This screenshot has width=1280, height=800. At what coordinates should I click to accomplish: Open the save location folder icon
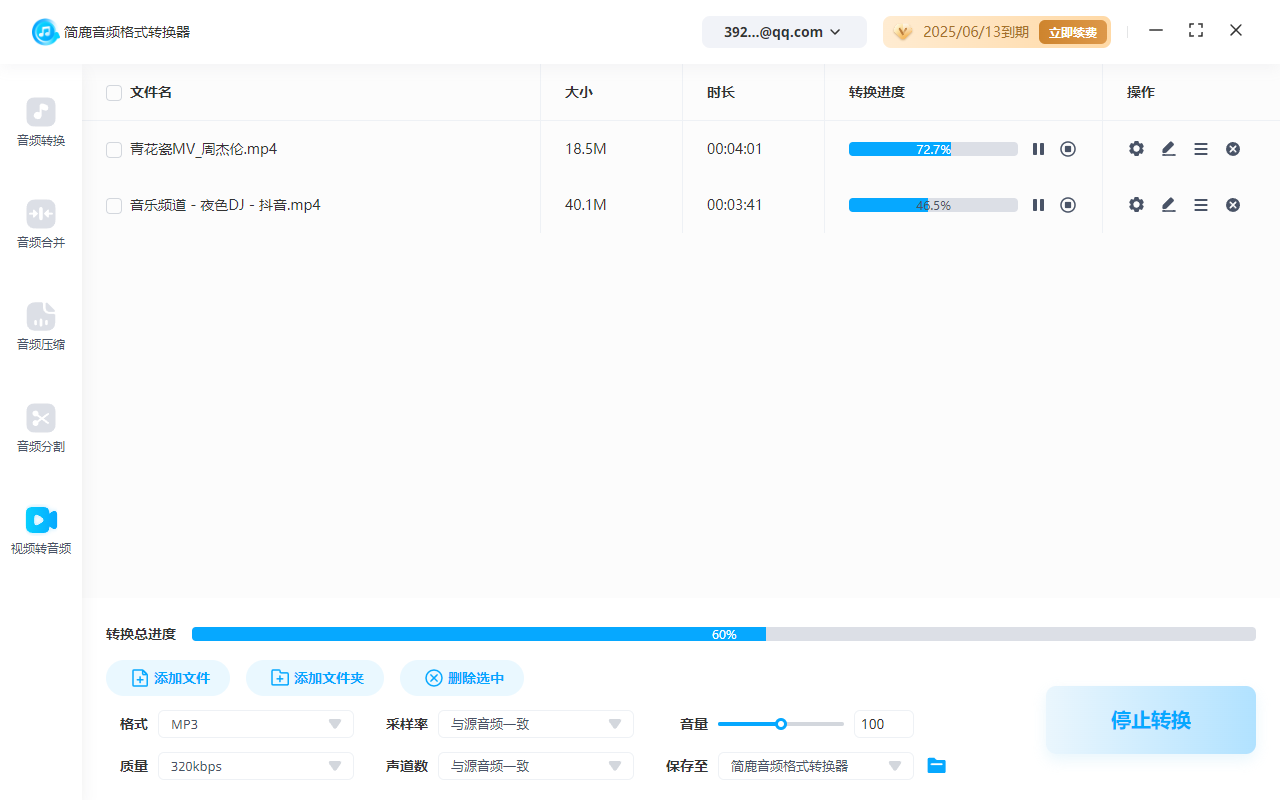point(936,766)
